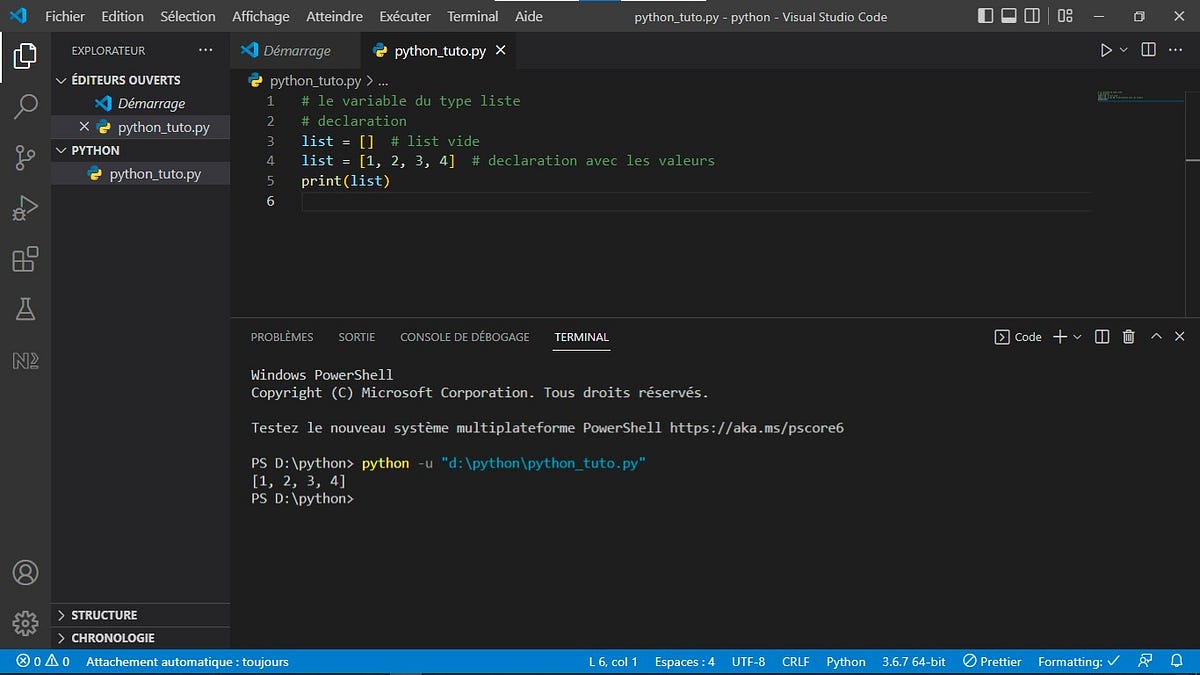
Task: Open the Exécuter menu
Action: (x=404, y=16)
